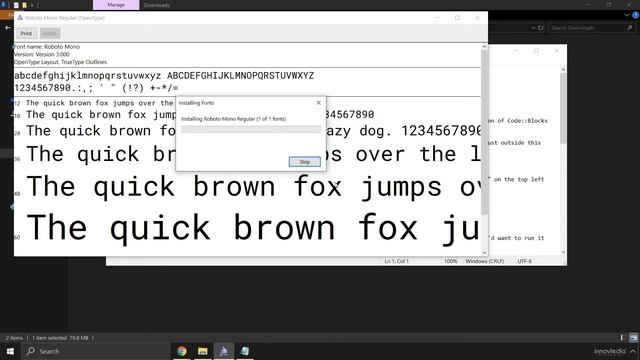Expand the File Explorer ribbon chevron
Image resolution: width=640 pixels, height=360 pixels.
(x=627, y=15)
